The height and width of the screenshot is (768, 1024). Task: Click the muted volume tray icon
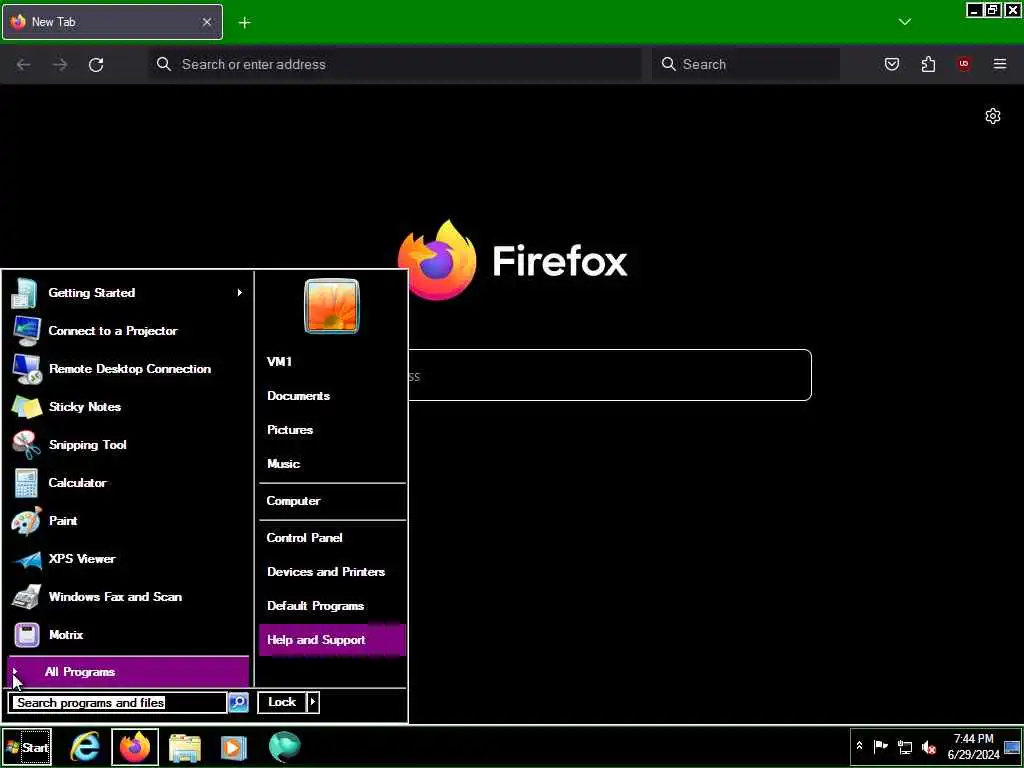928,746
